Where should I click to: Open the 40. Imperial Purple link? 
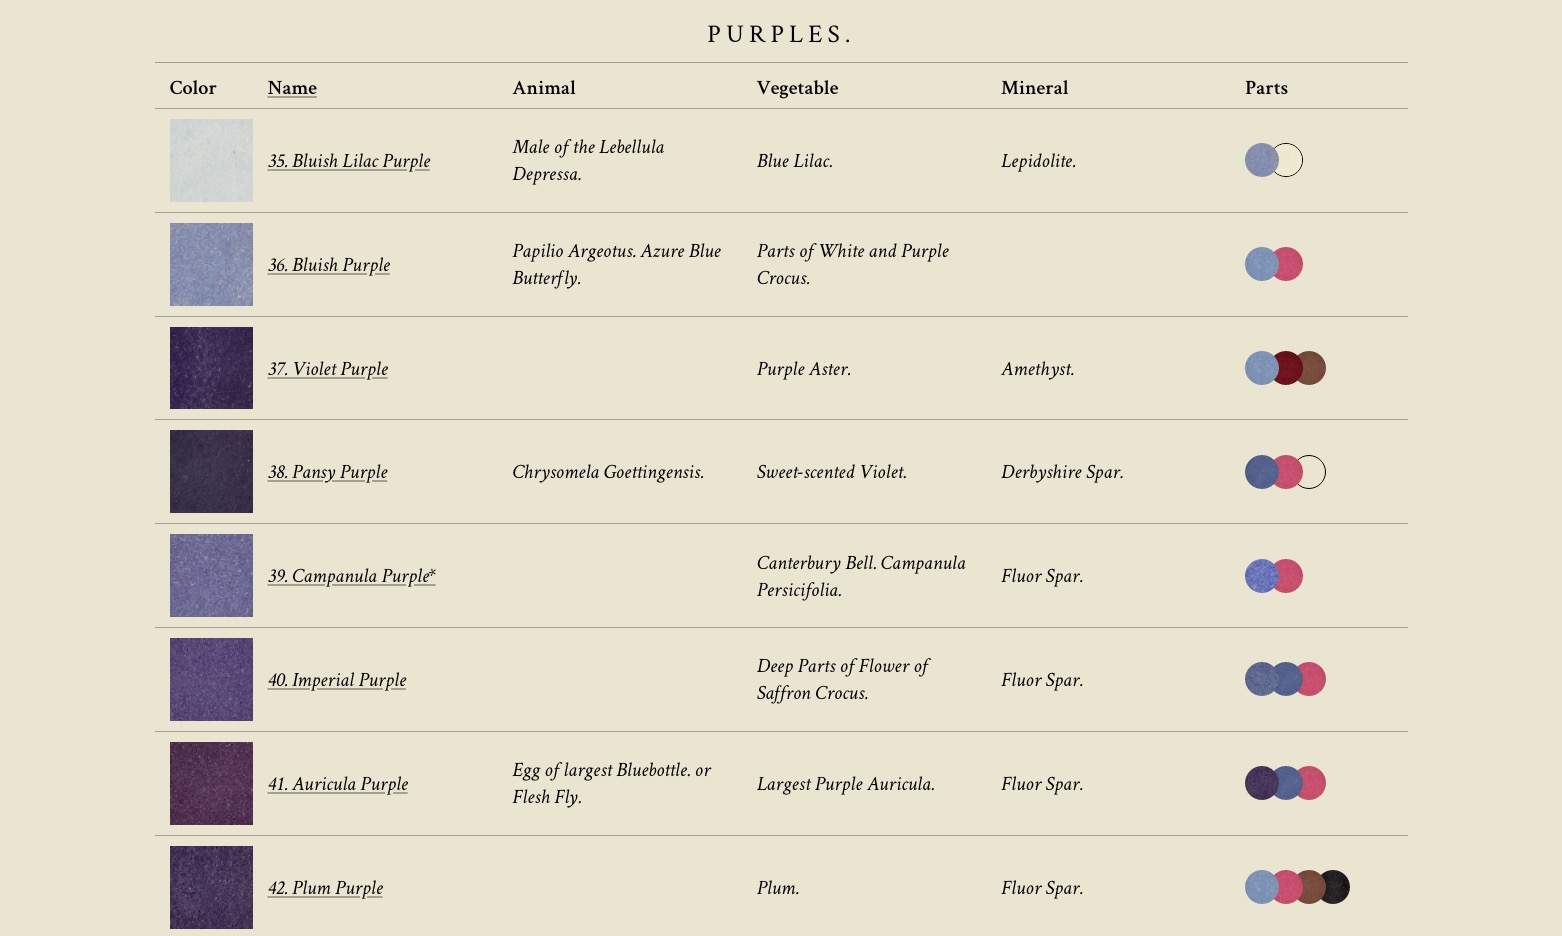coord(337,680)
